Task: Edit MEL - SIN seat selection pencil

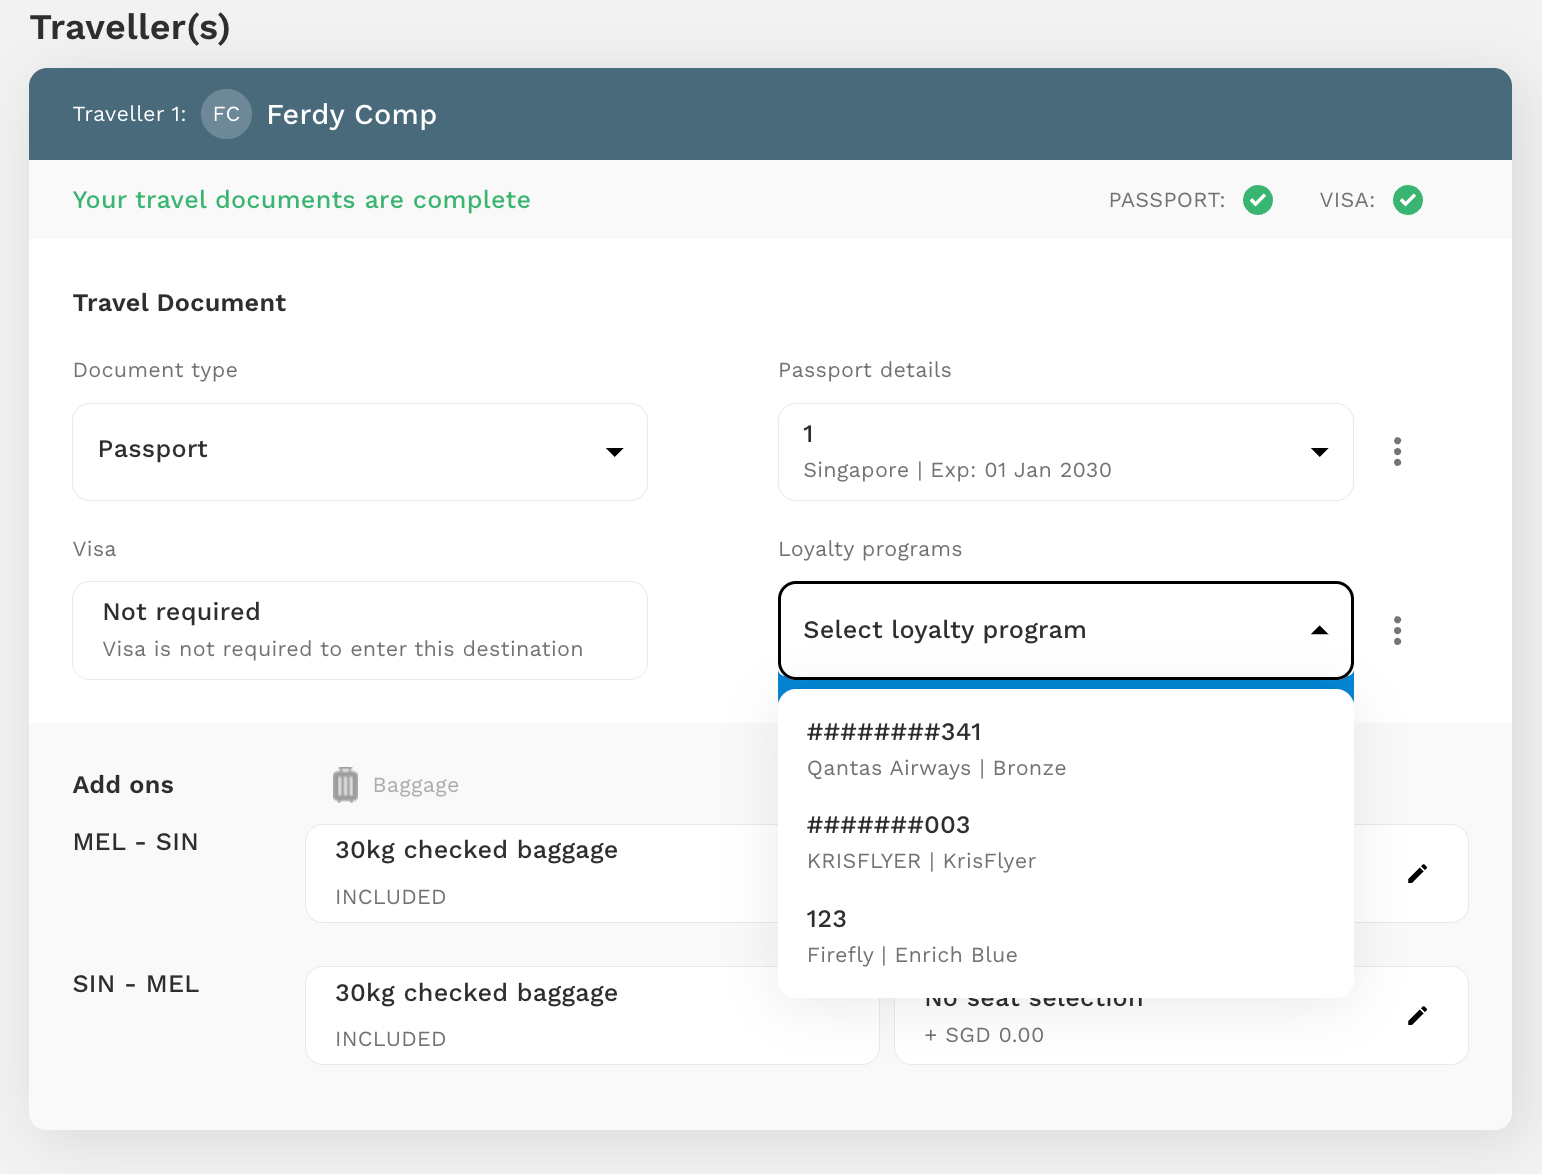Action: [x=1417, y=874]
